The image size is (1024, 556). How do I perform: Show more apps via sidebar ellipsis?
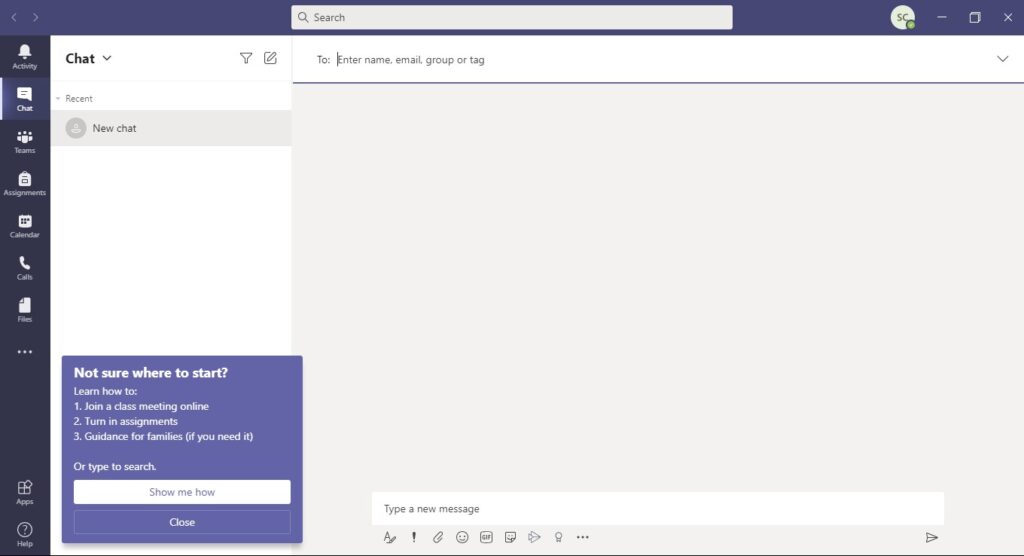pyautogui.click(x=25, y=352)
